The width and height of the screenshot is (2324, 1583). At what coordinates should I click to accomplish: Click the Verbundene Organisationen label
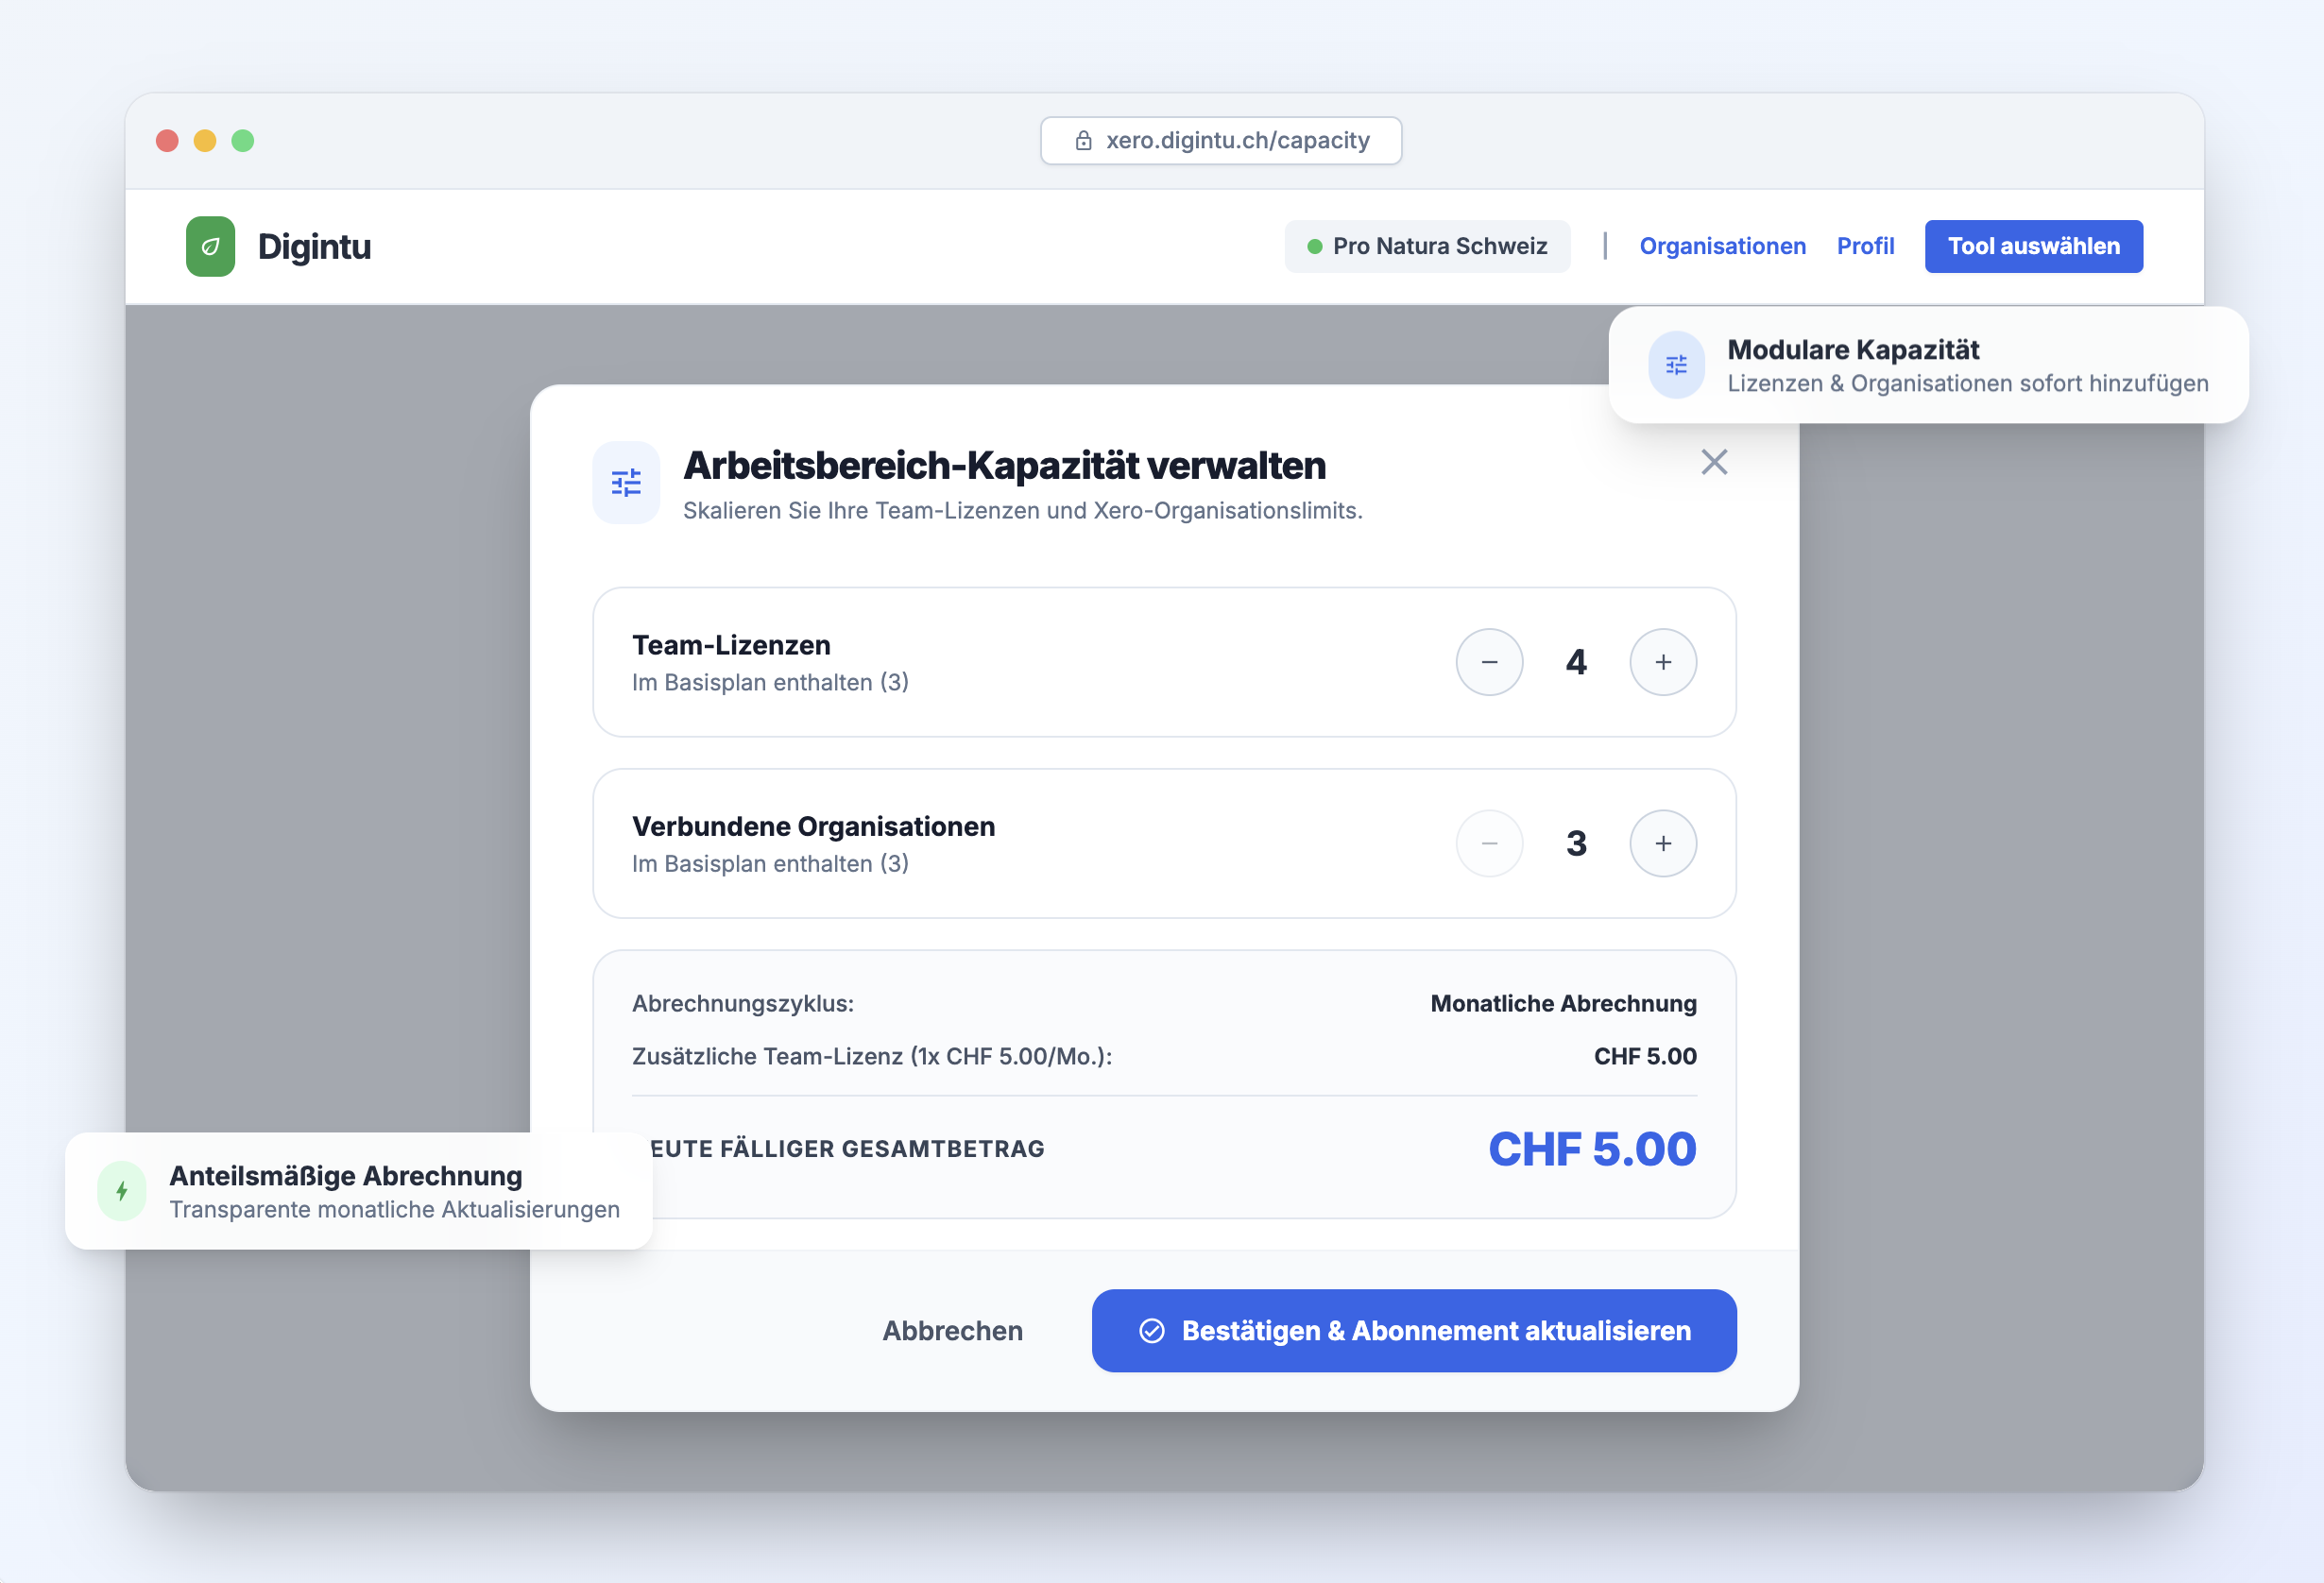coord(813,826)
